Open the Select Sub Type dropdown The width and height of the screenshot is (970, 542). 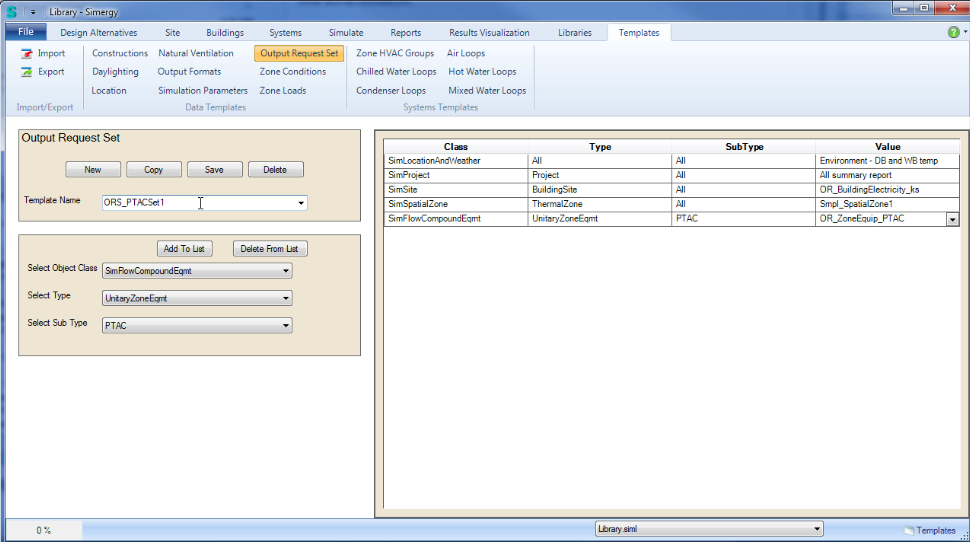pos(286,325)
